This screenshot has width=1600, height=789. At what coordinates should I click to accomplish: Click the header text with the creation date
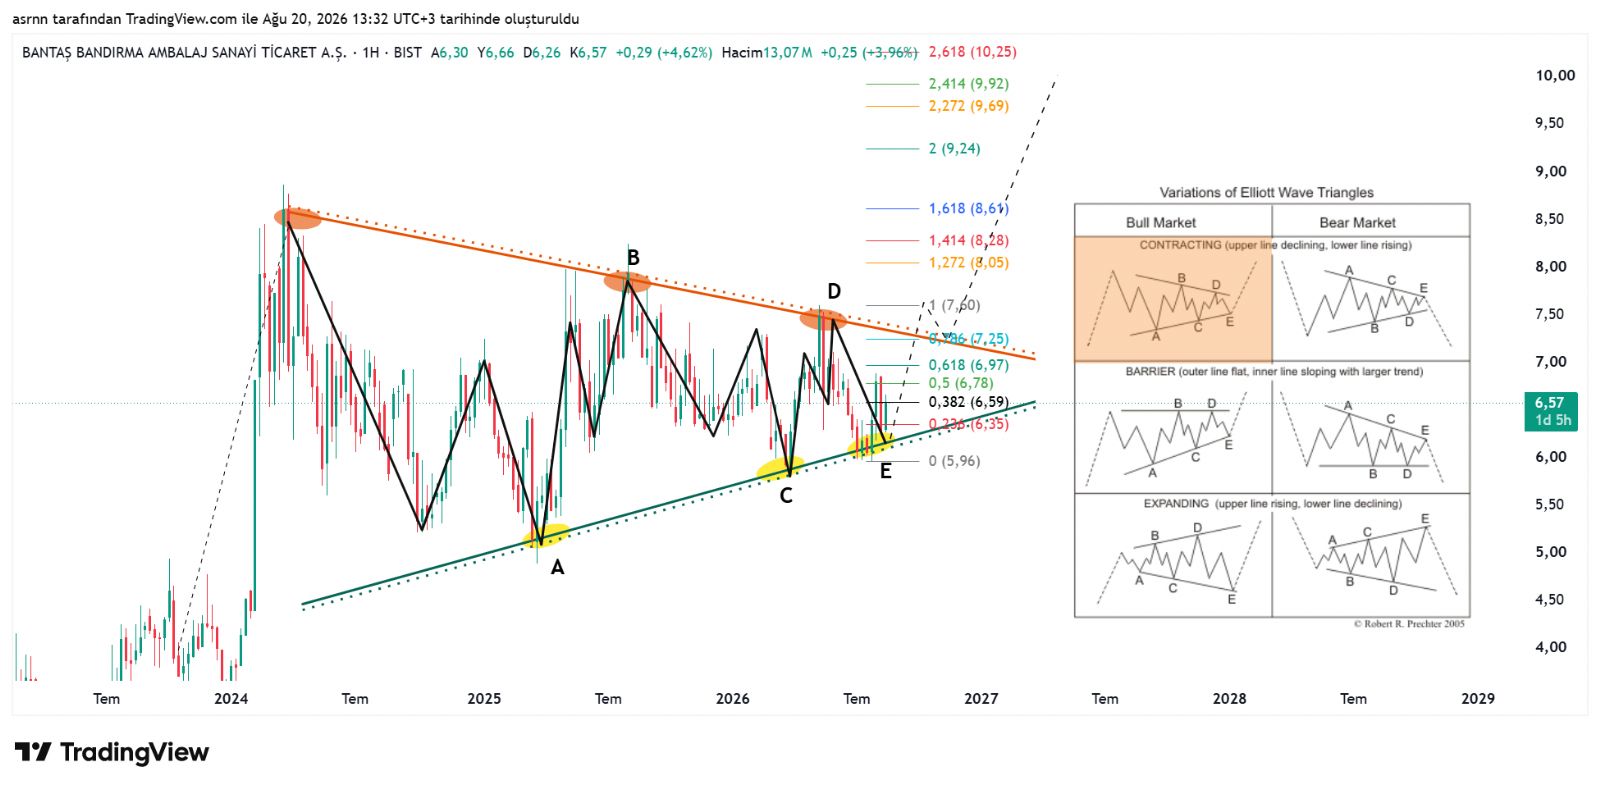pos(295,19)
